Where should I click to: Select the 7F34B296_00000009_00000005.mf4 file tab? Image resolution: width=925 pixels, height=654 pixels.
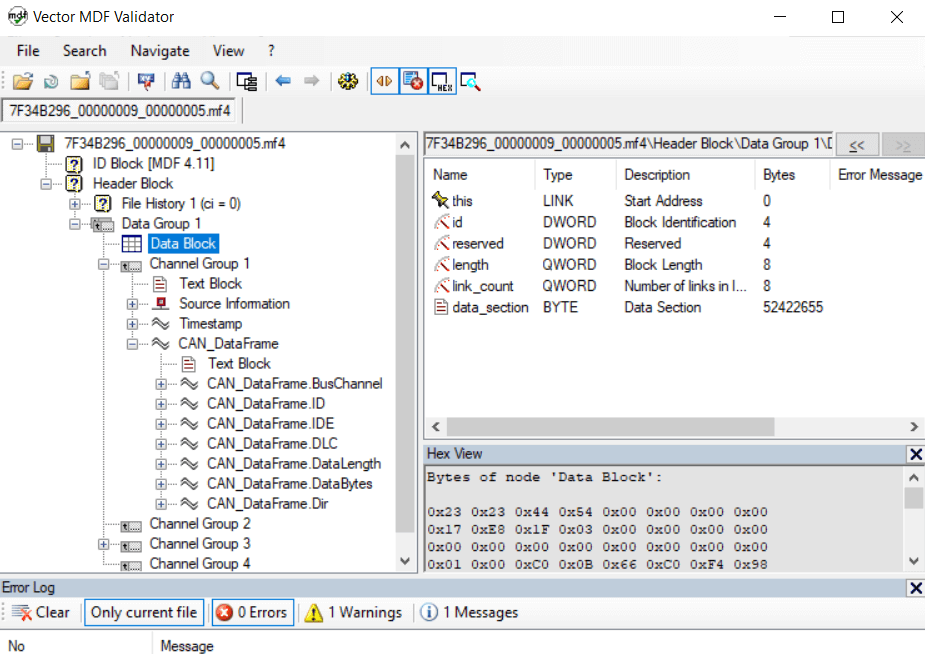pyautogui.click(x=120, y=111)
